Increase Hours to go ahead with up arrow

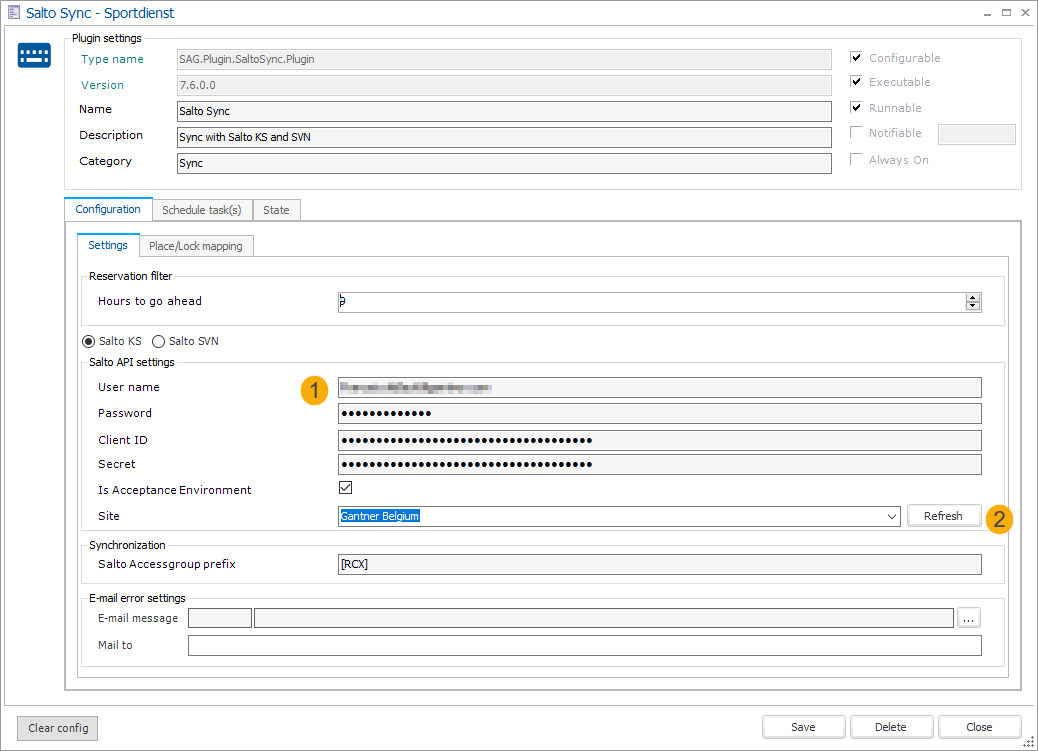coord(972,298)
